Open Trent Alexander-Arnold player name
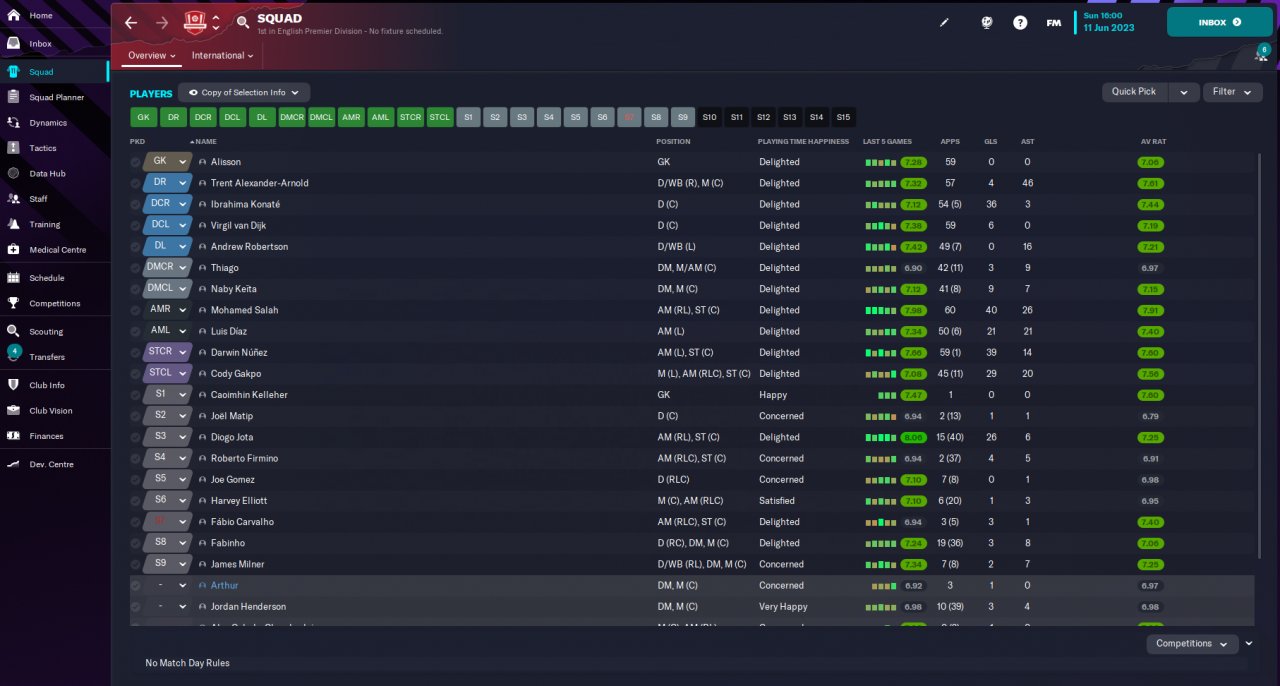The width and height of the screenshot is (1280, 686). pos(259,183)
